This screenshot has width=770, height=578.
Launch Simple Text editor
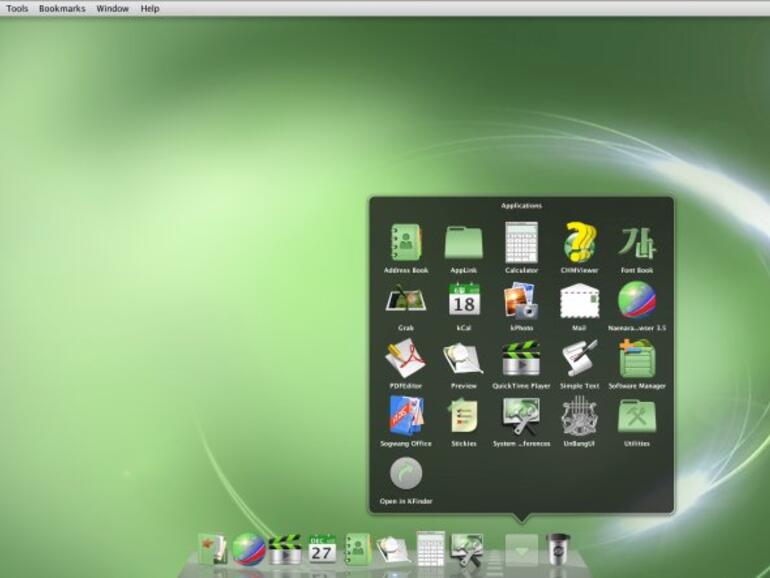tap(579, 358)
